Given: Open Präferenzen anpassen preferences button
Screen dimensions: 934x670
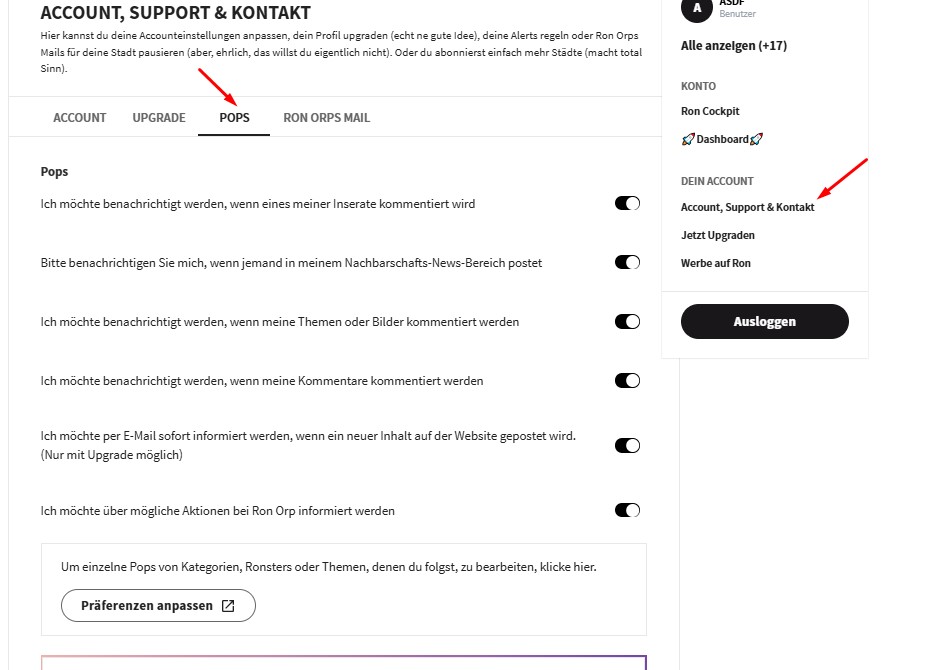Looking at the screenshot, I should point(158,606).
